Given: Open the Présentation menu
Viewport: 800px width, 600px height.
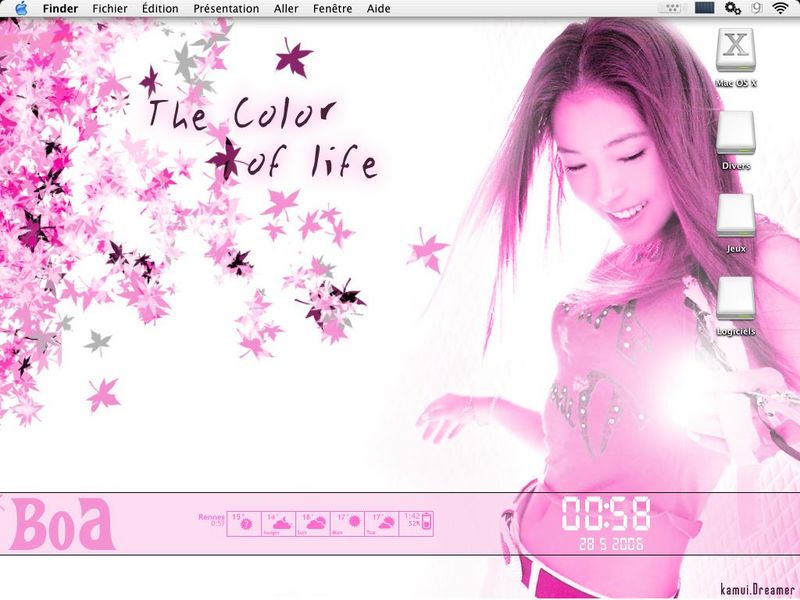Looking at the screenshot, I should [x=226, y=9].
